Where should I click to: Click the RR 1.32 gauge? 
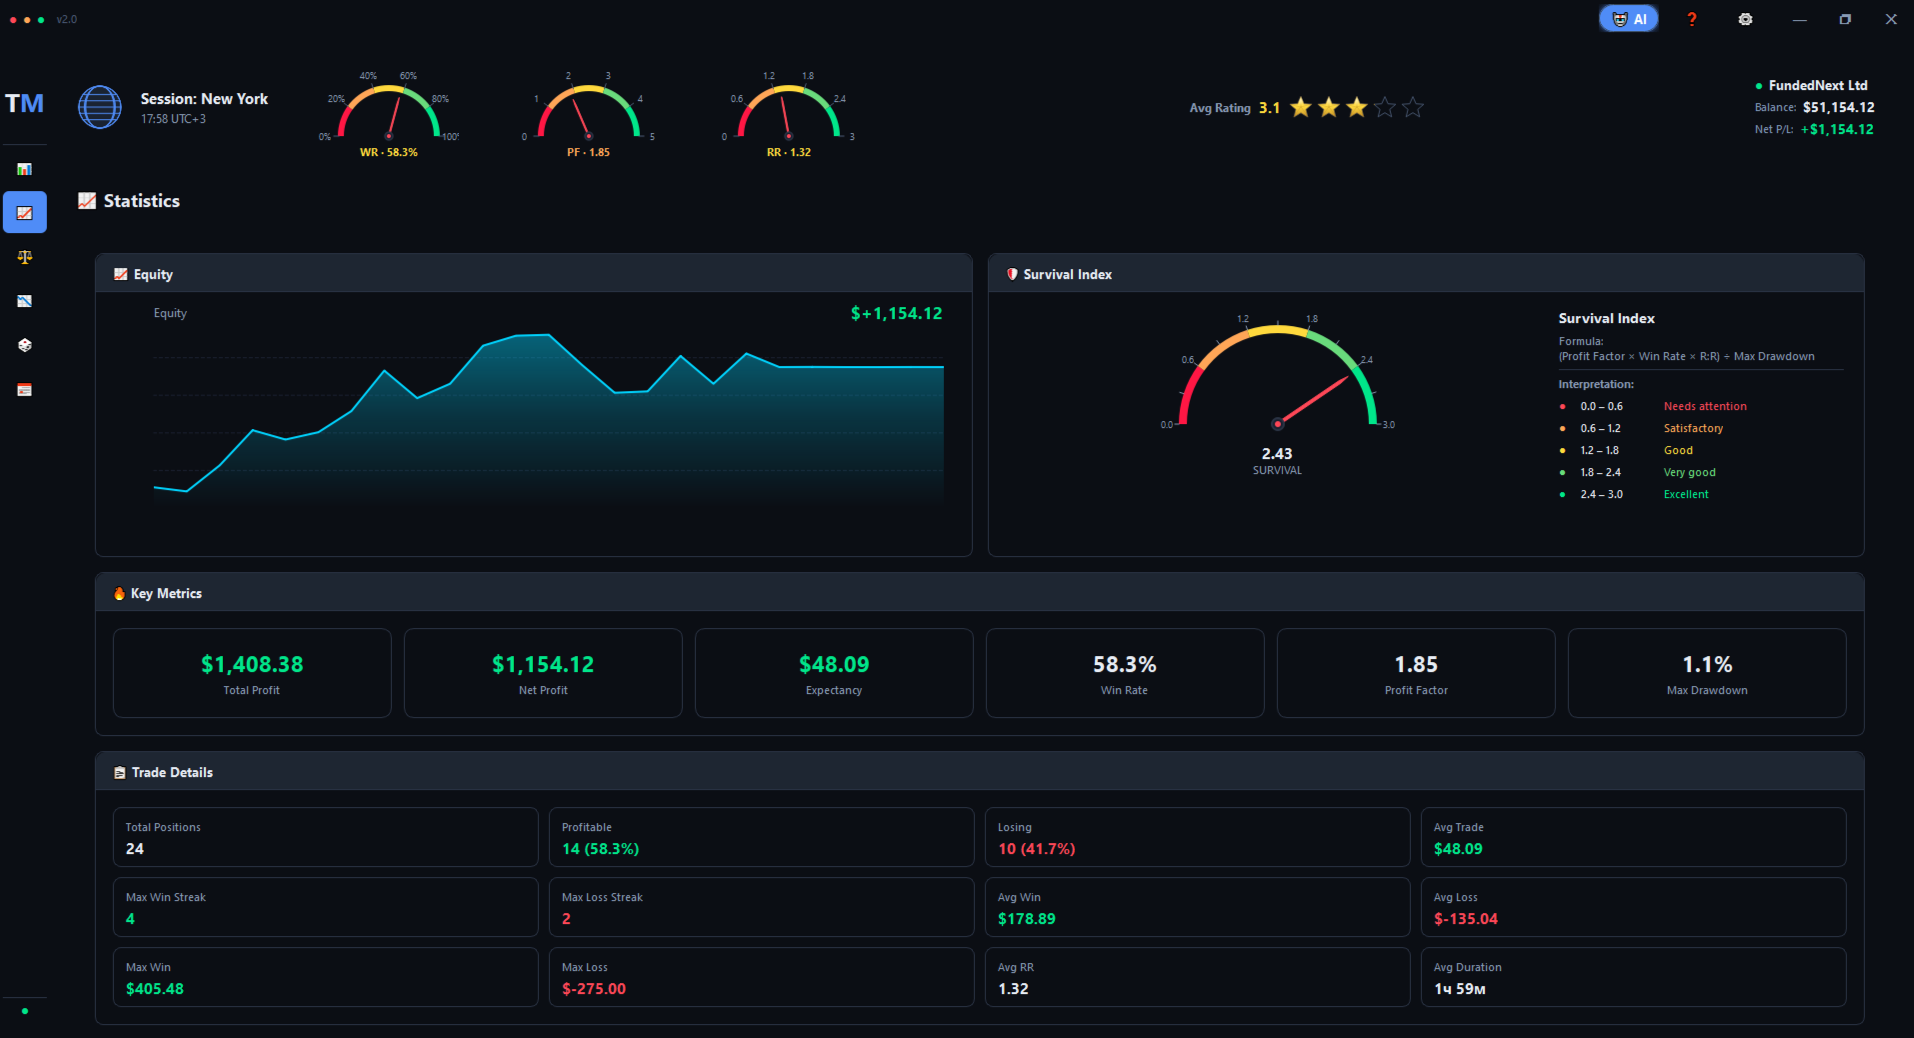[x=789, y=115]
